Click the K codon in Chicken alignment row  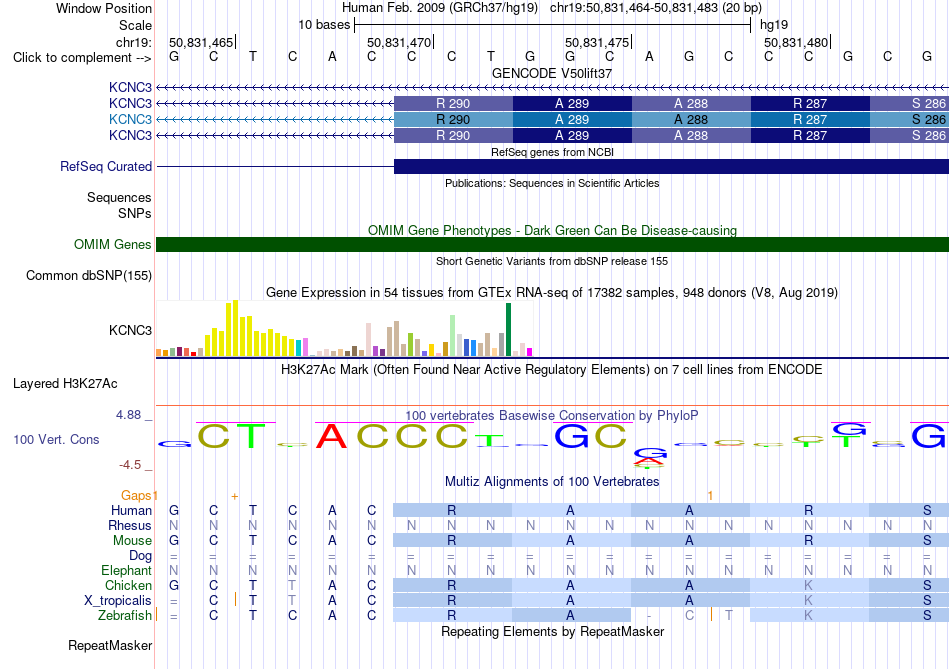[808, 585]
